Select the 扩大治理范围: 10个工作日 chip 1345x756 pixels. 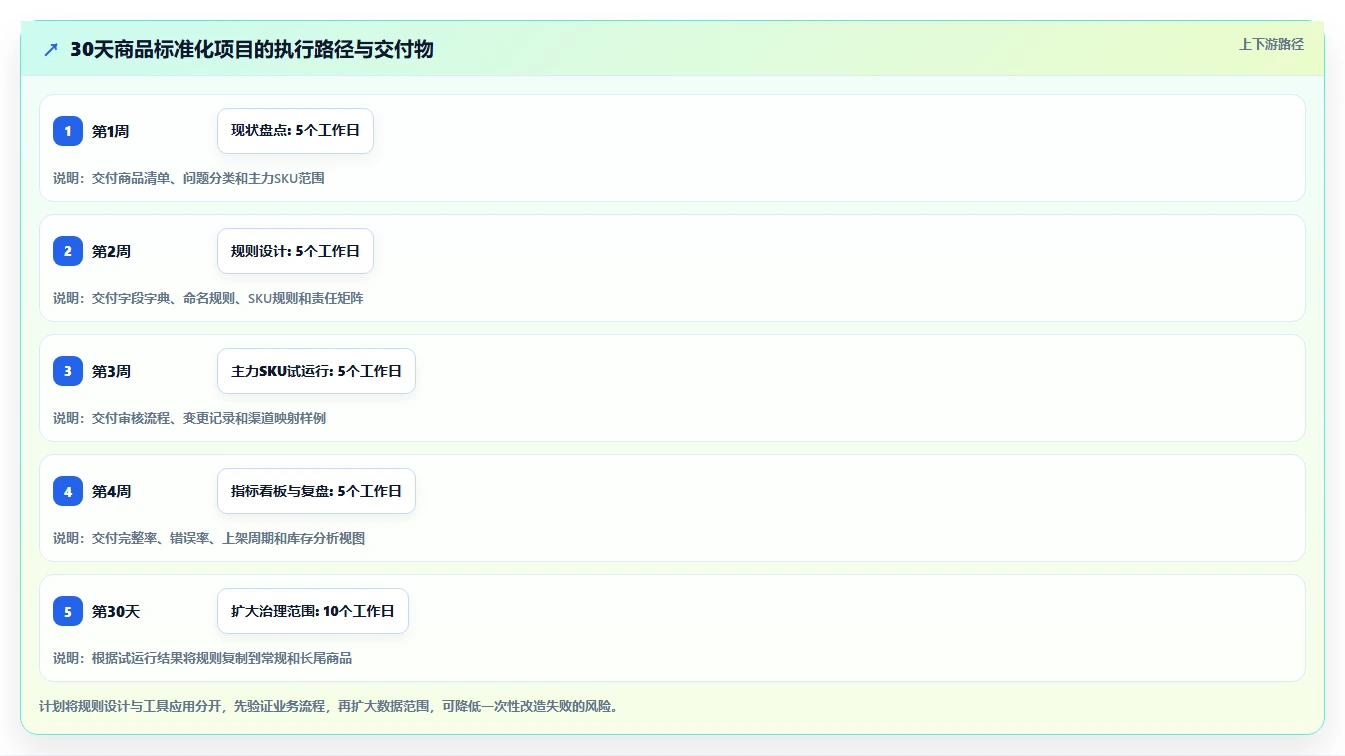coord(313,611)
